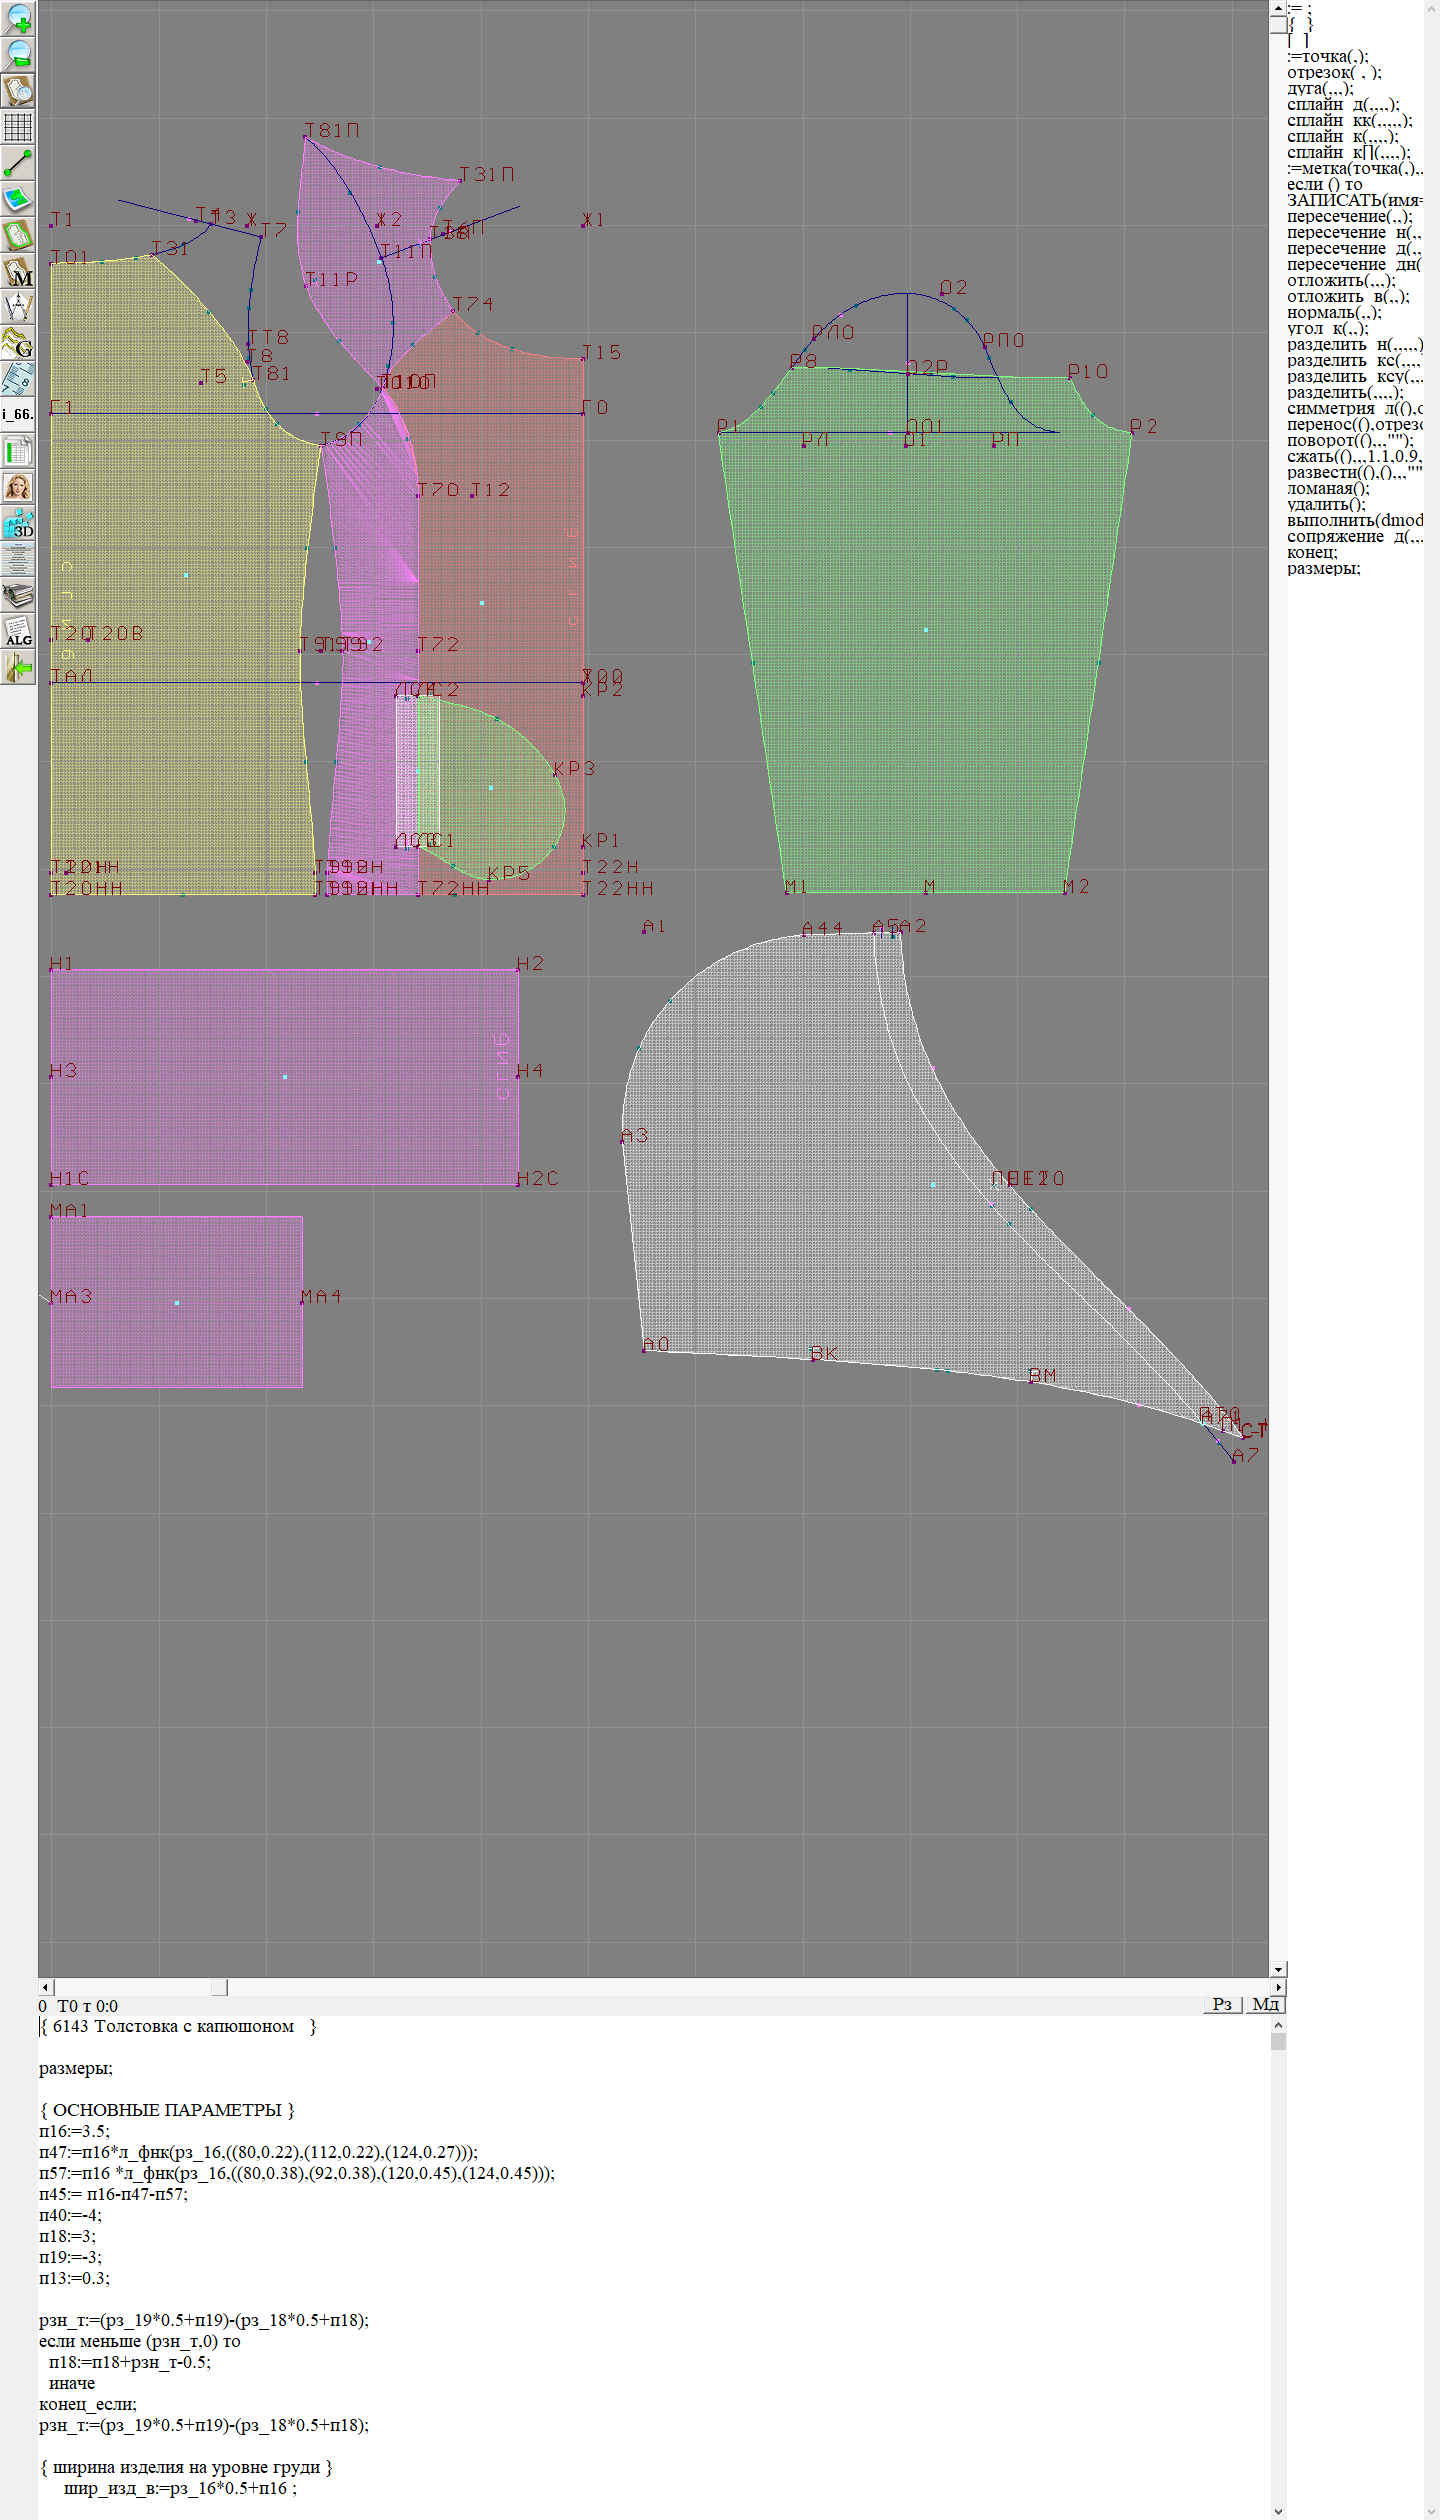This screenshot has height=2520, width=1440.
Task: Toggle the grid display icon
Action: pyautogui.click(x=18, y=127)
